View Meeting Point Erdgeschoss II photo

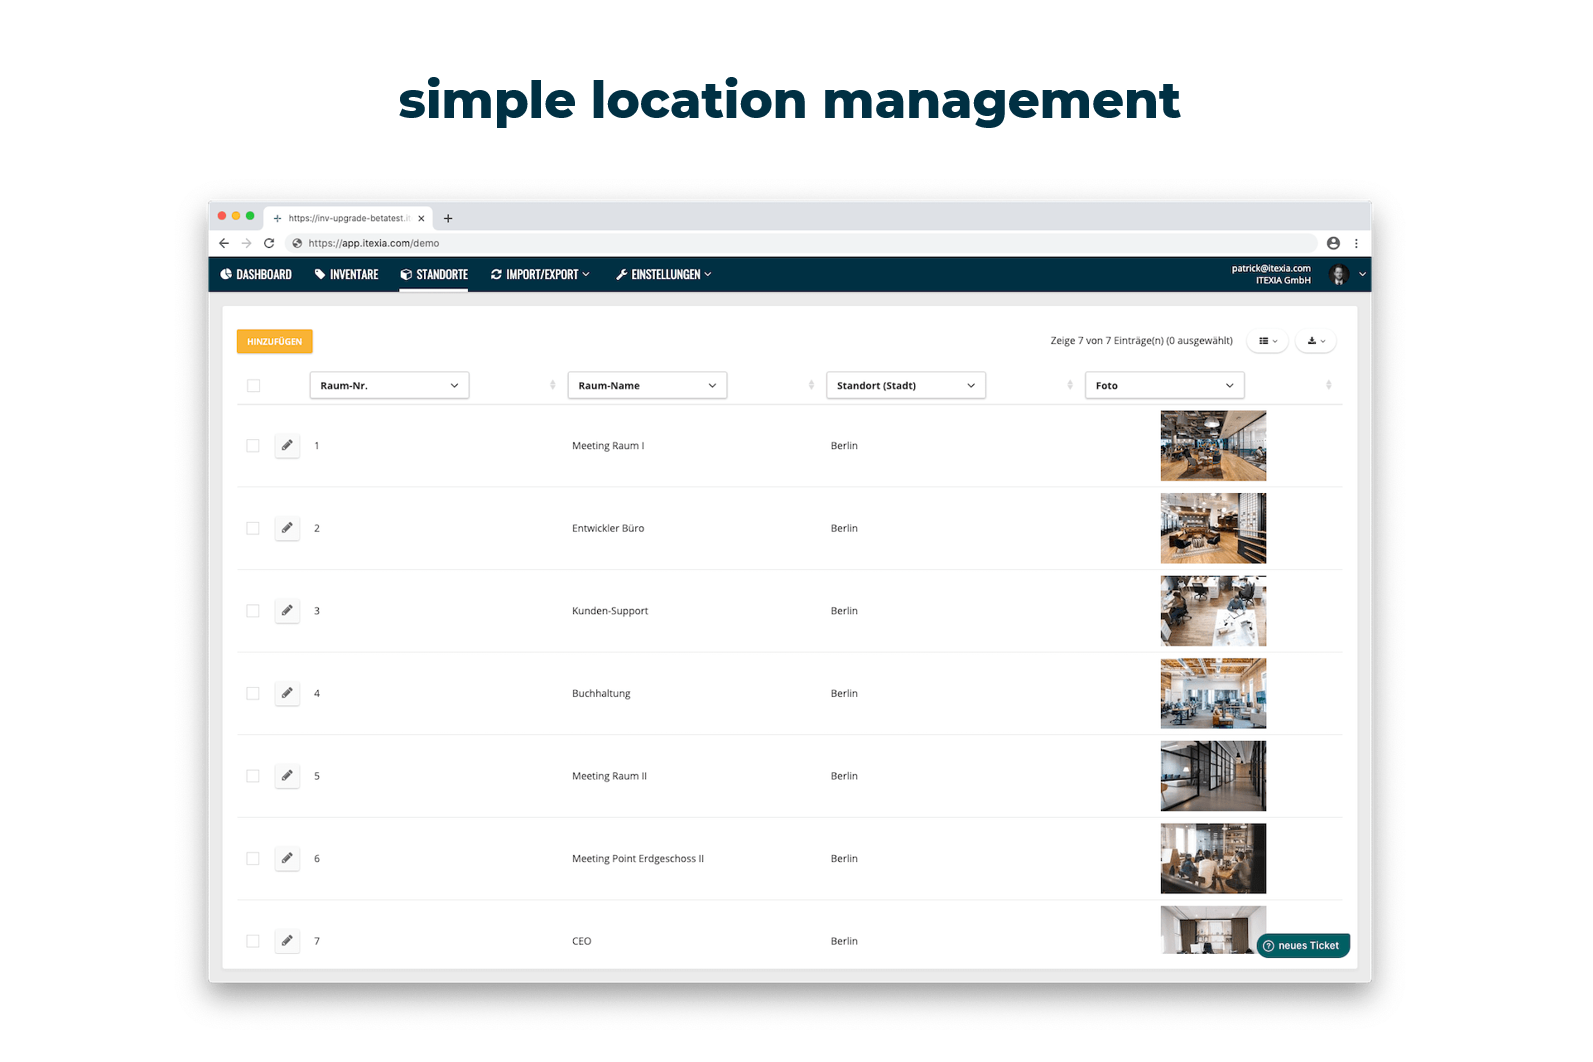pos(1213,858)
